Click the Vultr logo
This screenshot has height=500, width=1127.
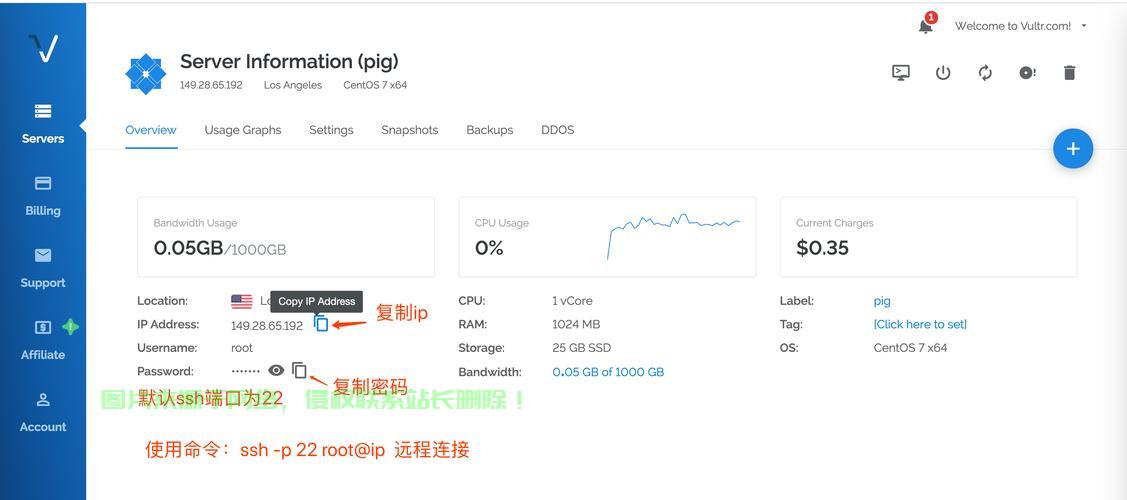pyautogui.click(x=43, y=48)
